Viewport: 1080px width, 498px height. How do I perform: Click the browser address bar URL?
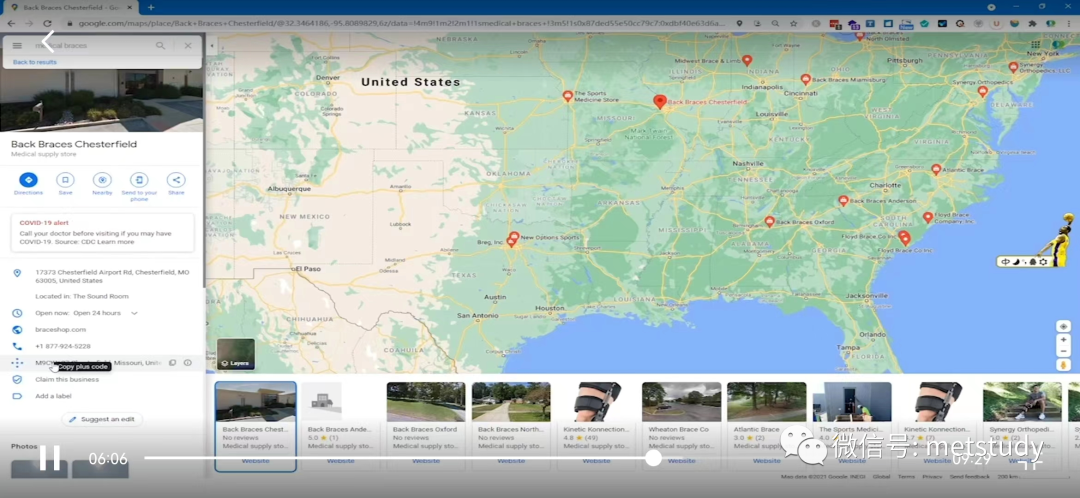(401, 23)
